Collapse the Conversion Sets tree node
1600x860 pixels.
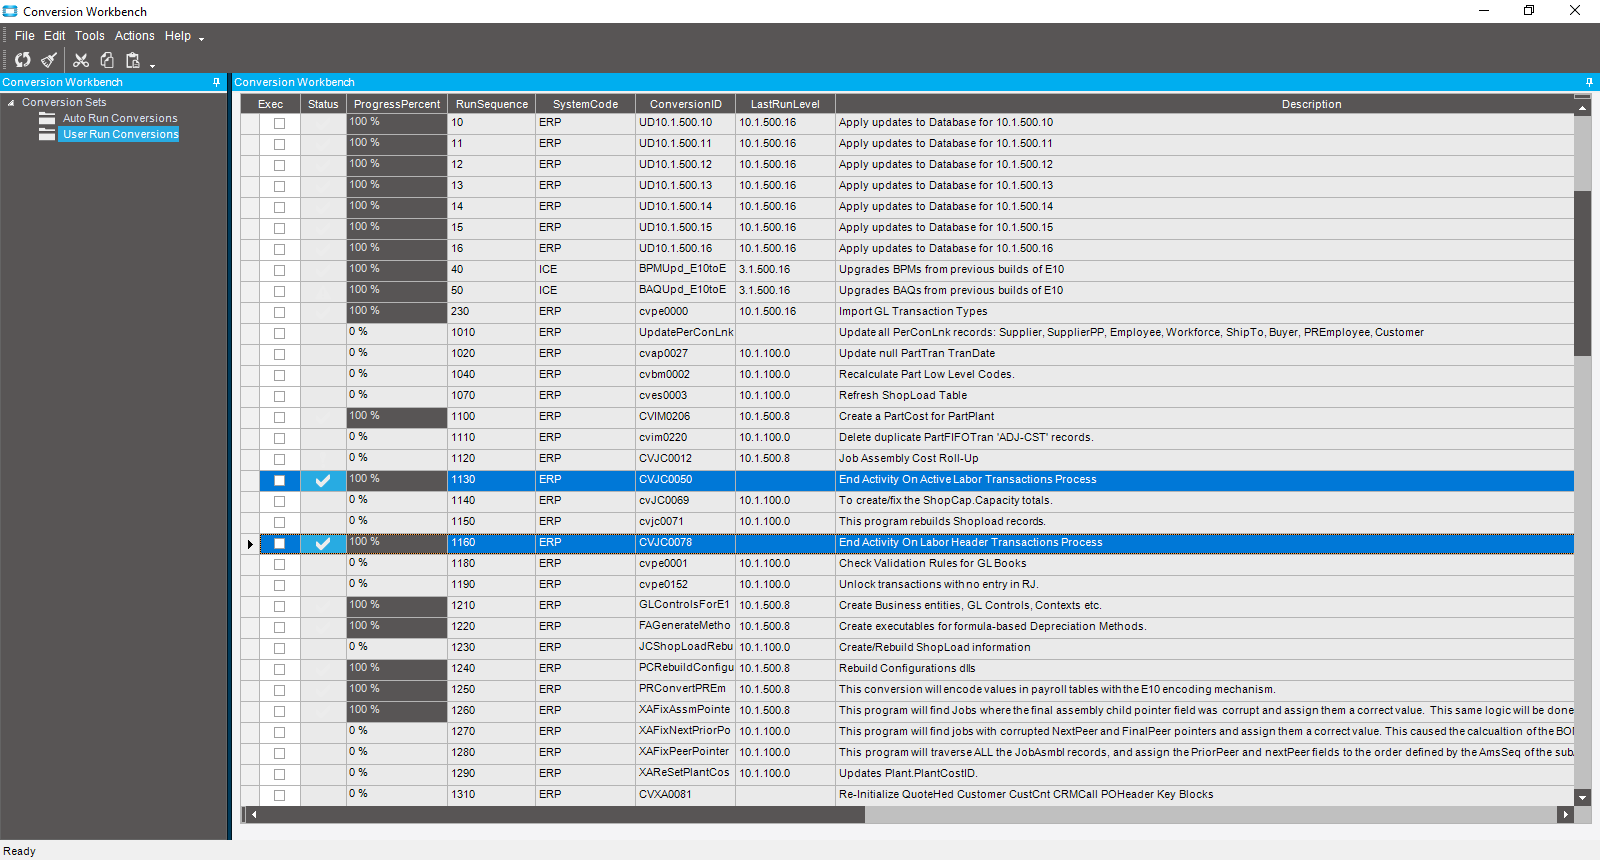coord(11,102)
